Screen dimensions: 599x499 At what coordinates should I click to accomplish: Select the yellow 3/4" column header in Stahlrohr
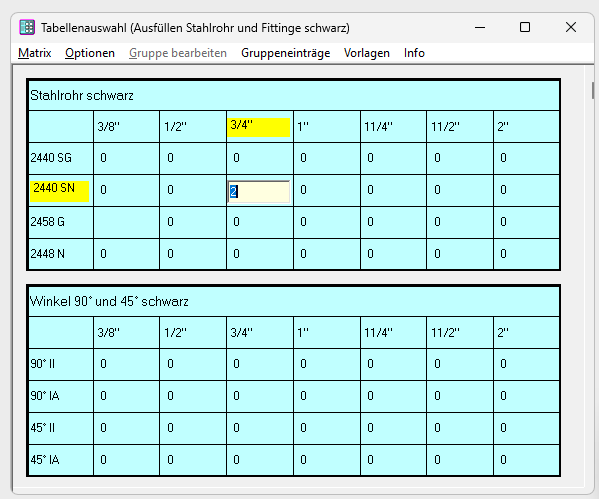click(259, 127)
